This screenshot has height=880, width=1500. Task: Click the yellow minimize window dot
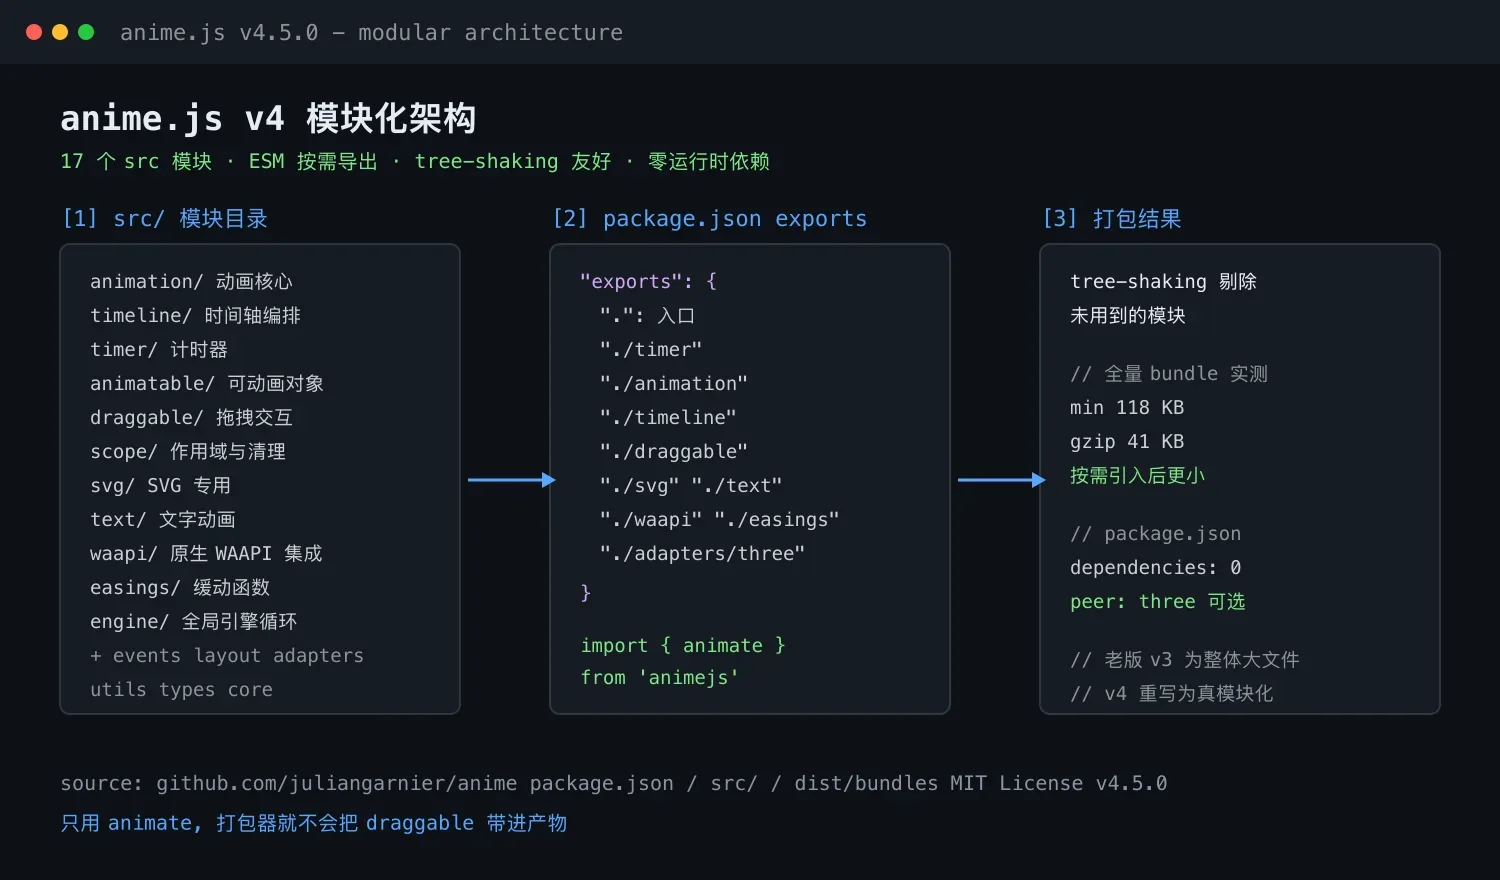pos(60,32)
